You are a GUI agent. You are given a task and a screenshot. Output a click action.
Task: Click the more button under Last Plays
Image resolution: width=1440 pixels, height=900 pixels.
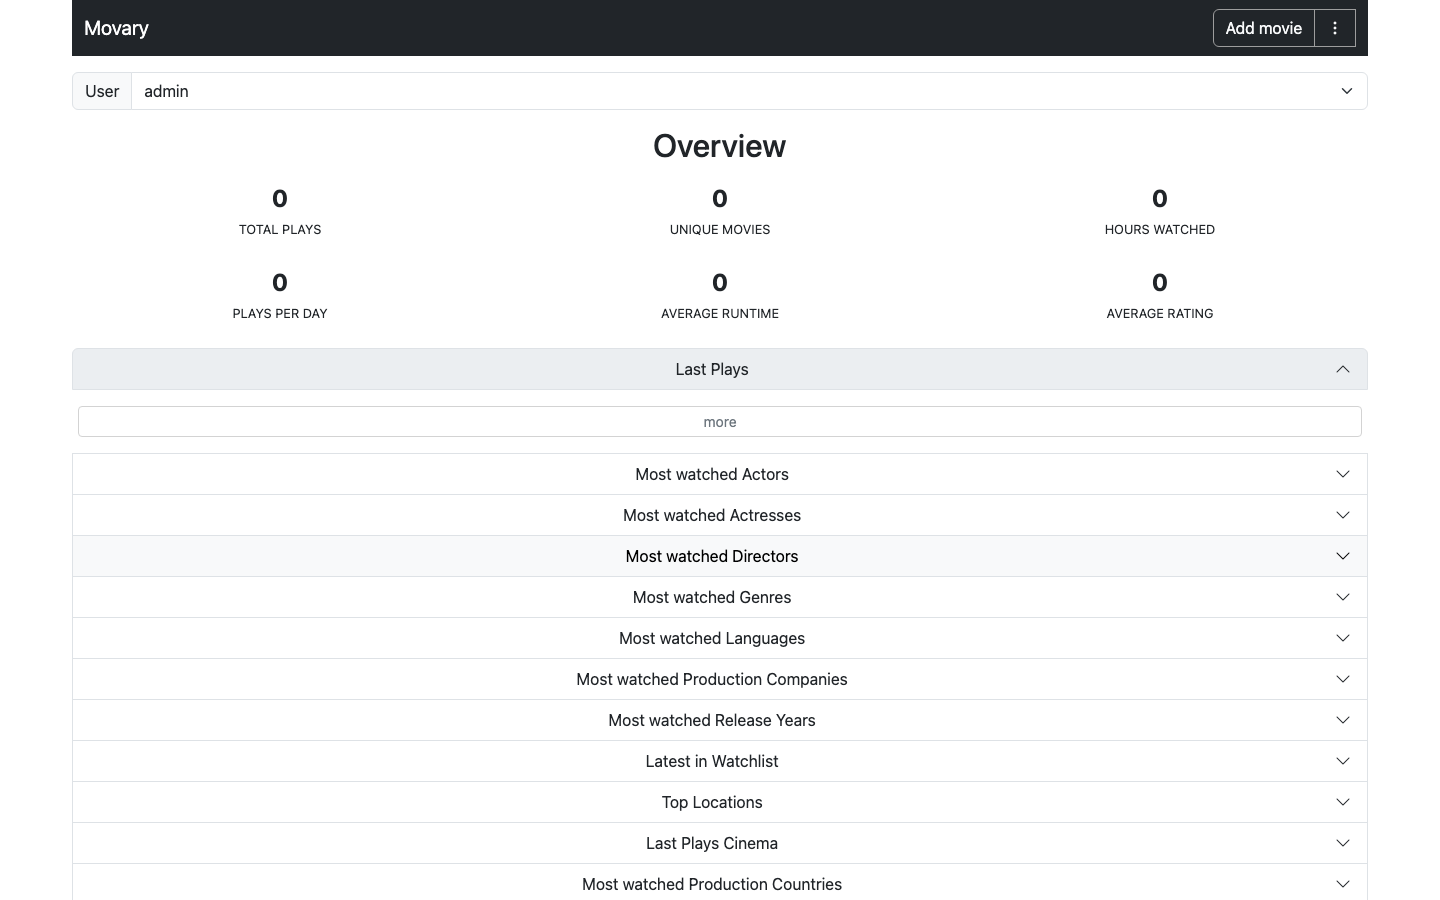[x=720, y=422]
